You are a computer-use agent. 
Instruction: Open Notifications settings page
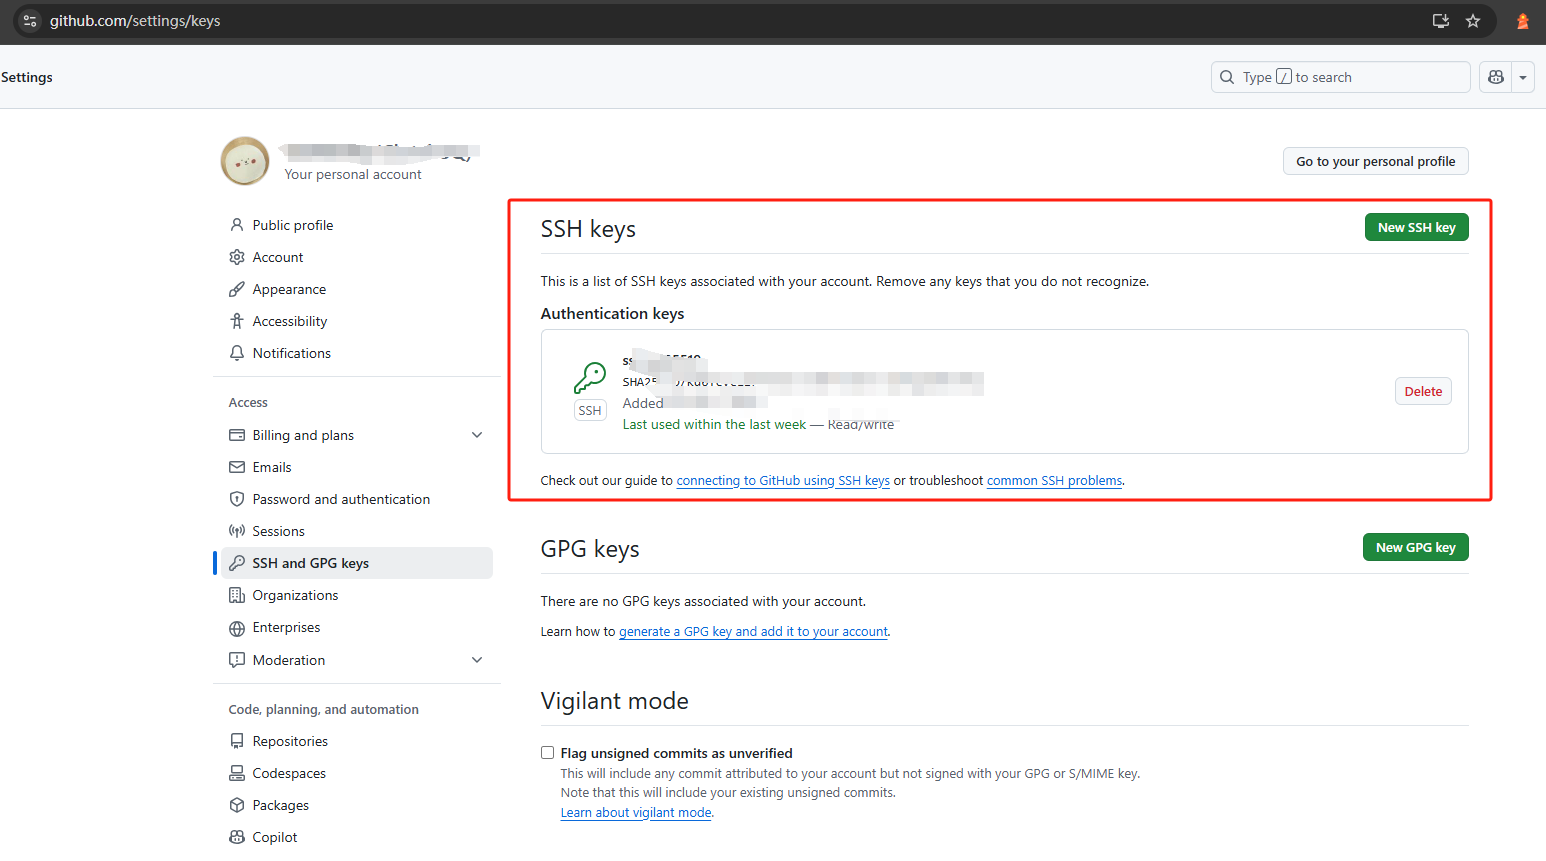[292, 353]
